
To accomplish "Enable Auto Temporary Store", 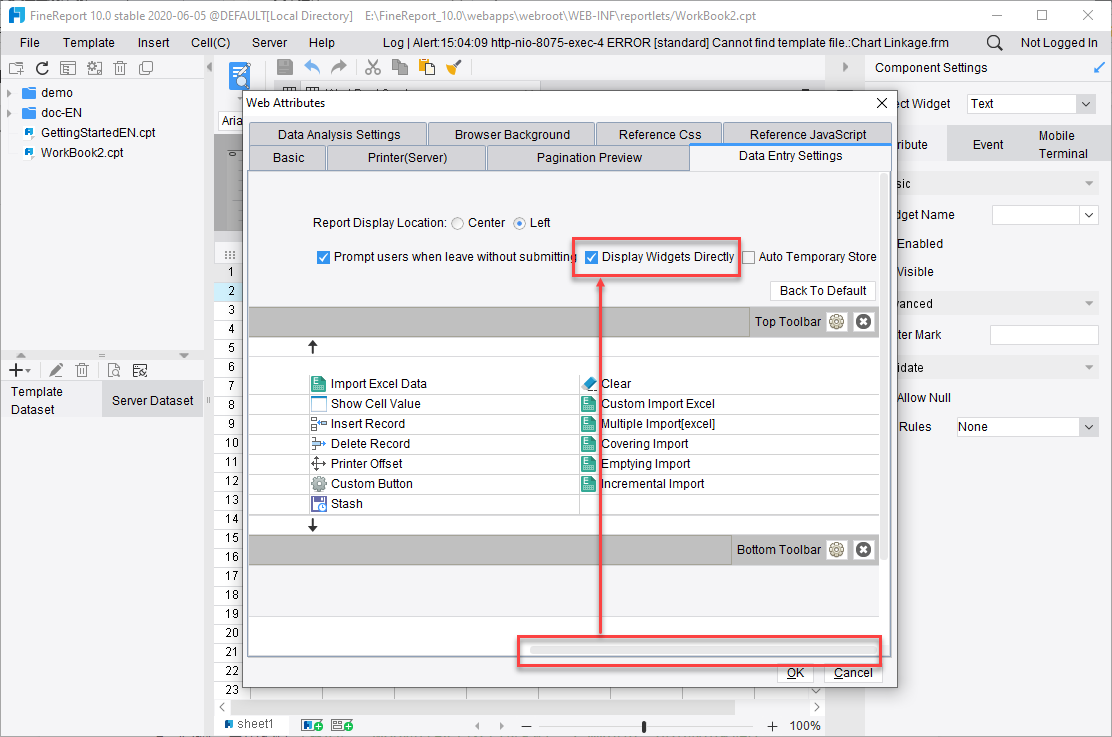I will pos(748,257).
